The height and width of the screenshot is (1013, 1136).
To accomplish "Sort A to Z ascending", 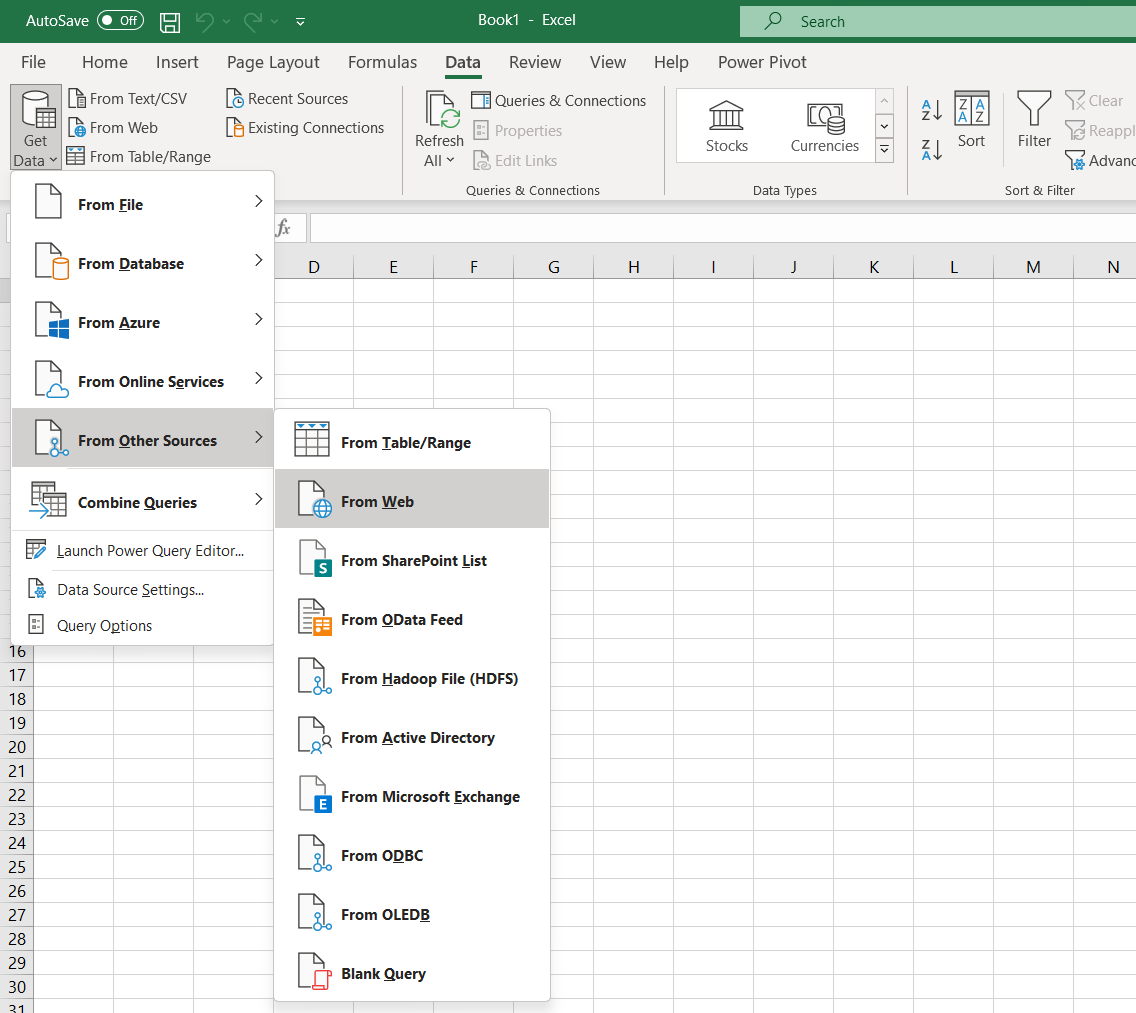I will tap(932, 110).
